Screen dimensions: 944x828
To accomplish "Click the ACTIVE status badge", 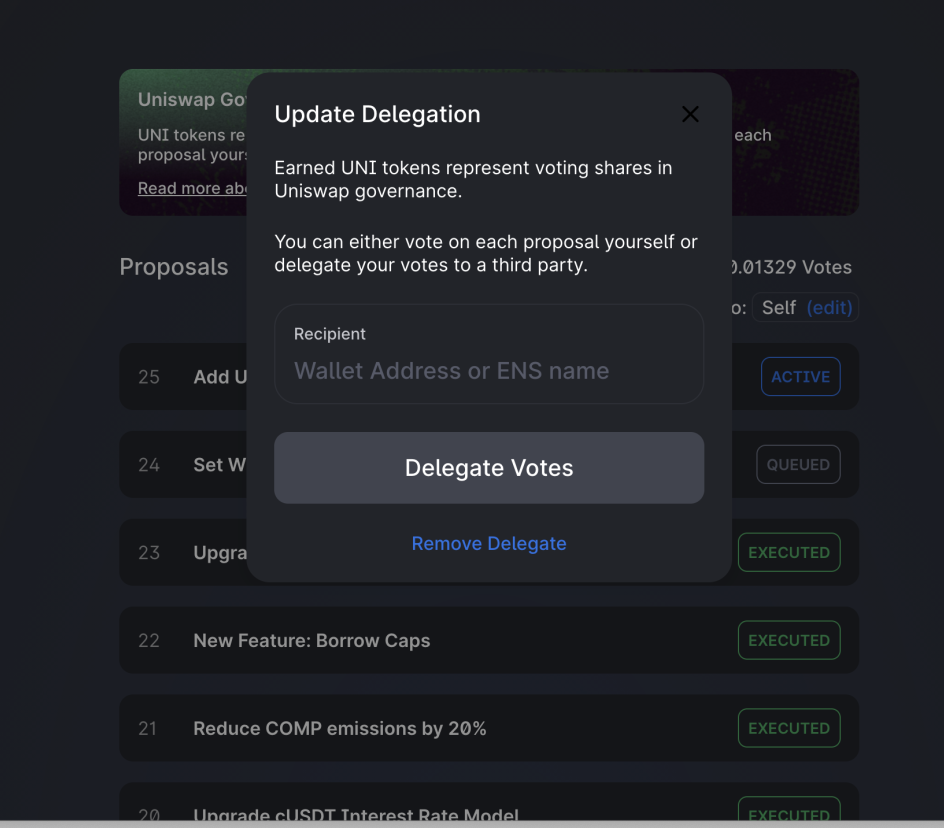I will [x=800, y=377].
